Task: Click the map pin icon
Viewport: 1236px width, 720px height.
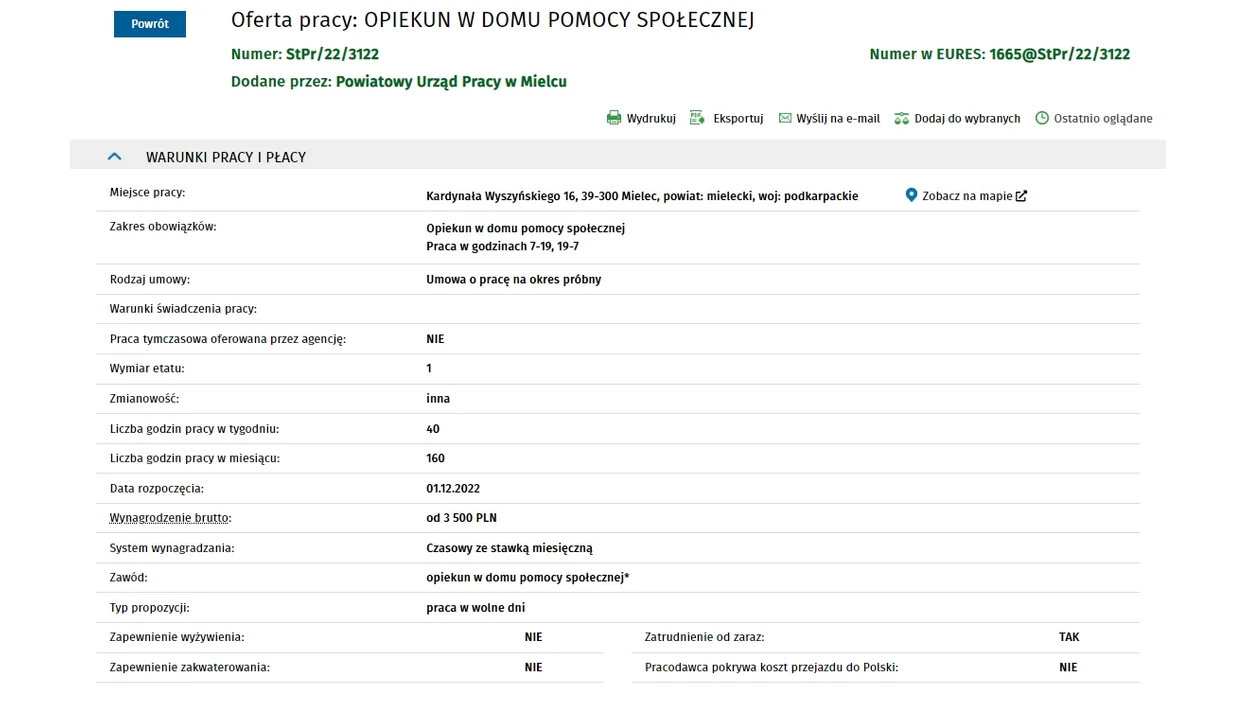Action: [911, 195]
